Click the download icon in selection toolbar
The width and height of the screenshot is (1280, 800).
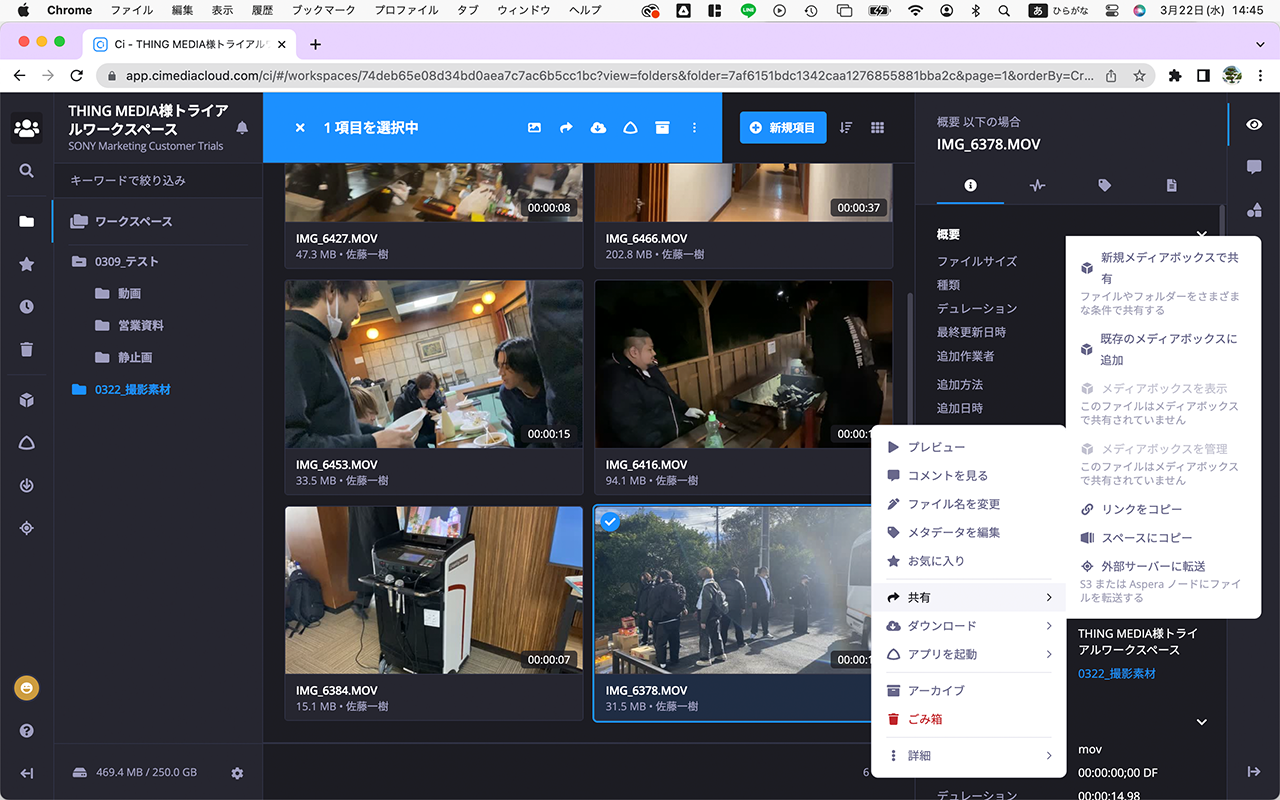click(598, 128)
